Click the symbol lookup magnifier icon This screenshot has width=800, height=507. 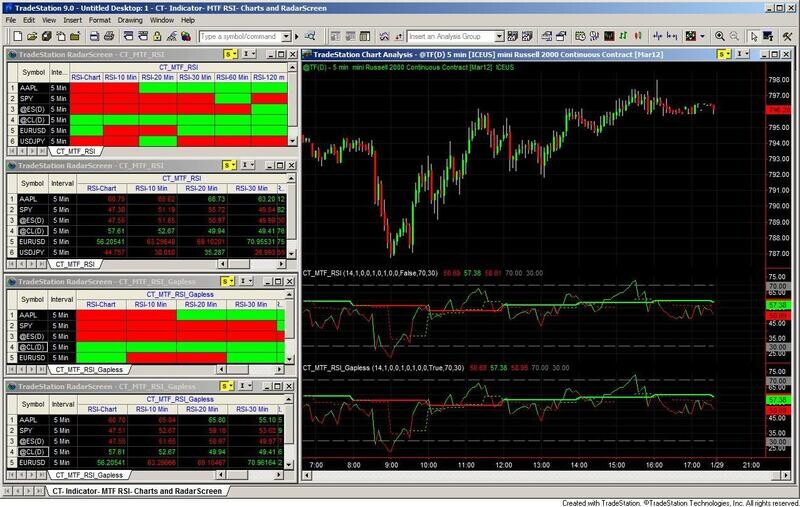pyautogui.click(x=310, y=36)
